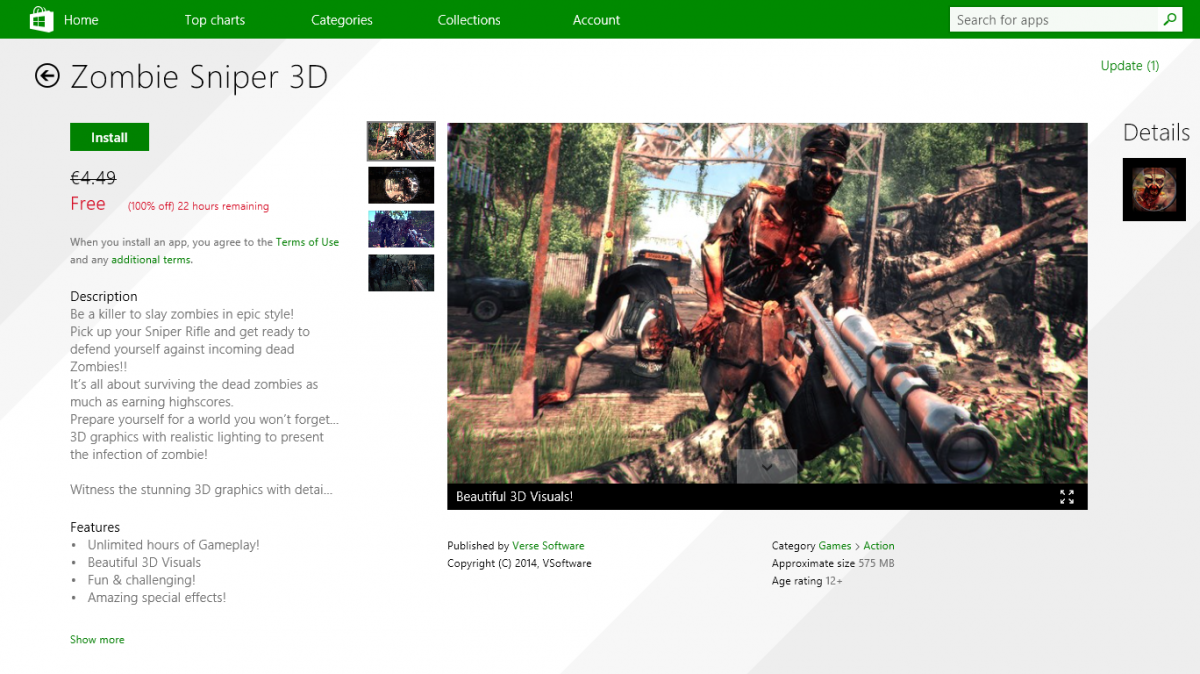Select the second screenshot thumbnail
Image resolution: width=1200 pixels, height=674 pixels.
(401, 185)
